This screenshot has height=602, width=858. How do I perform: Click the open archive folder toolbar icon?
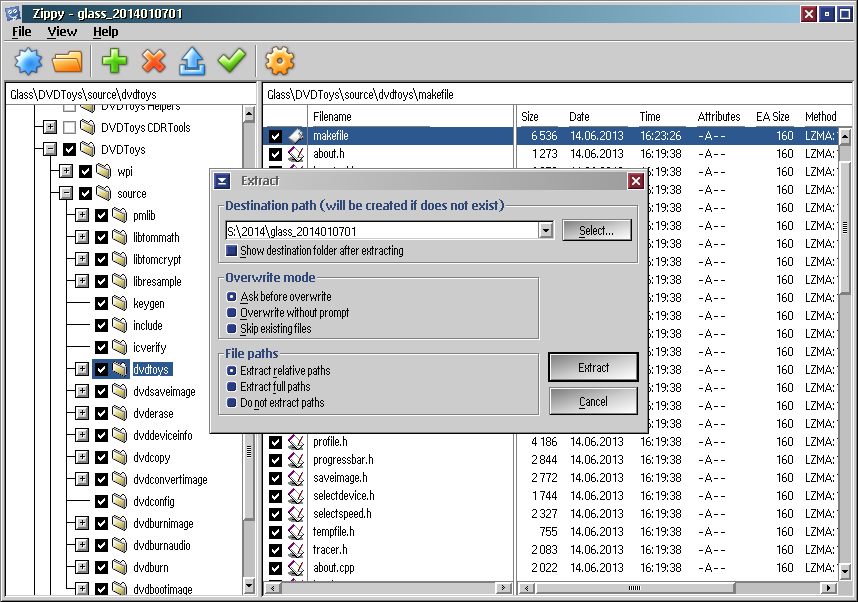click(x=67, y=61)
